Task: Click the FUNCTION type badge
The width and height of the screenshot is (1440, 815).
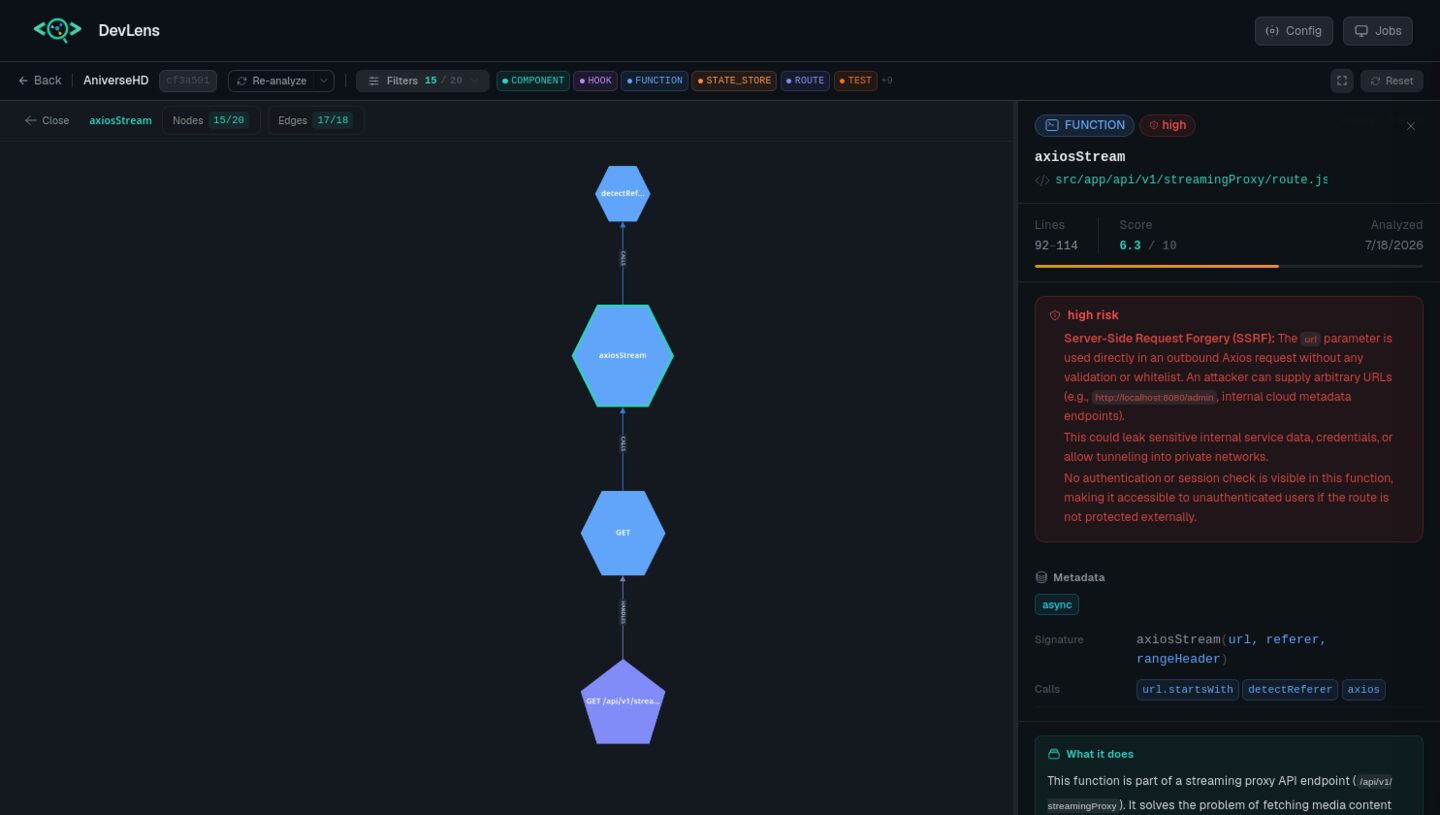Action: [x=1084, y=125]
